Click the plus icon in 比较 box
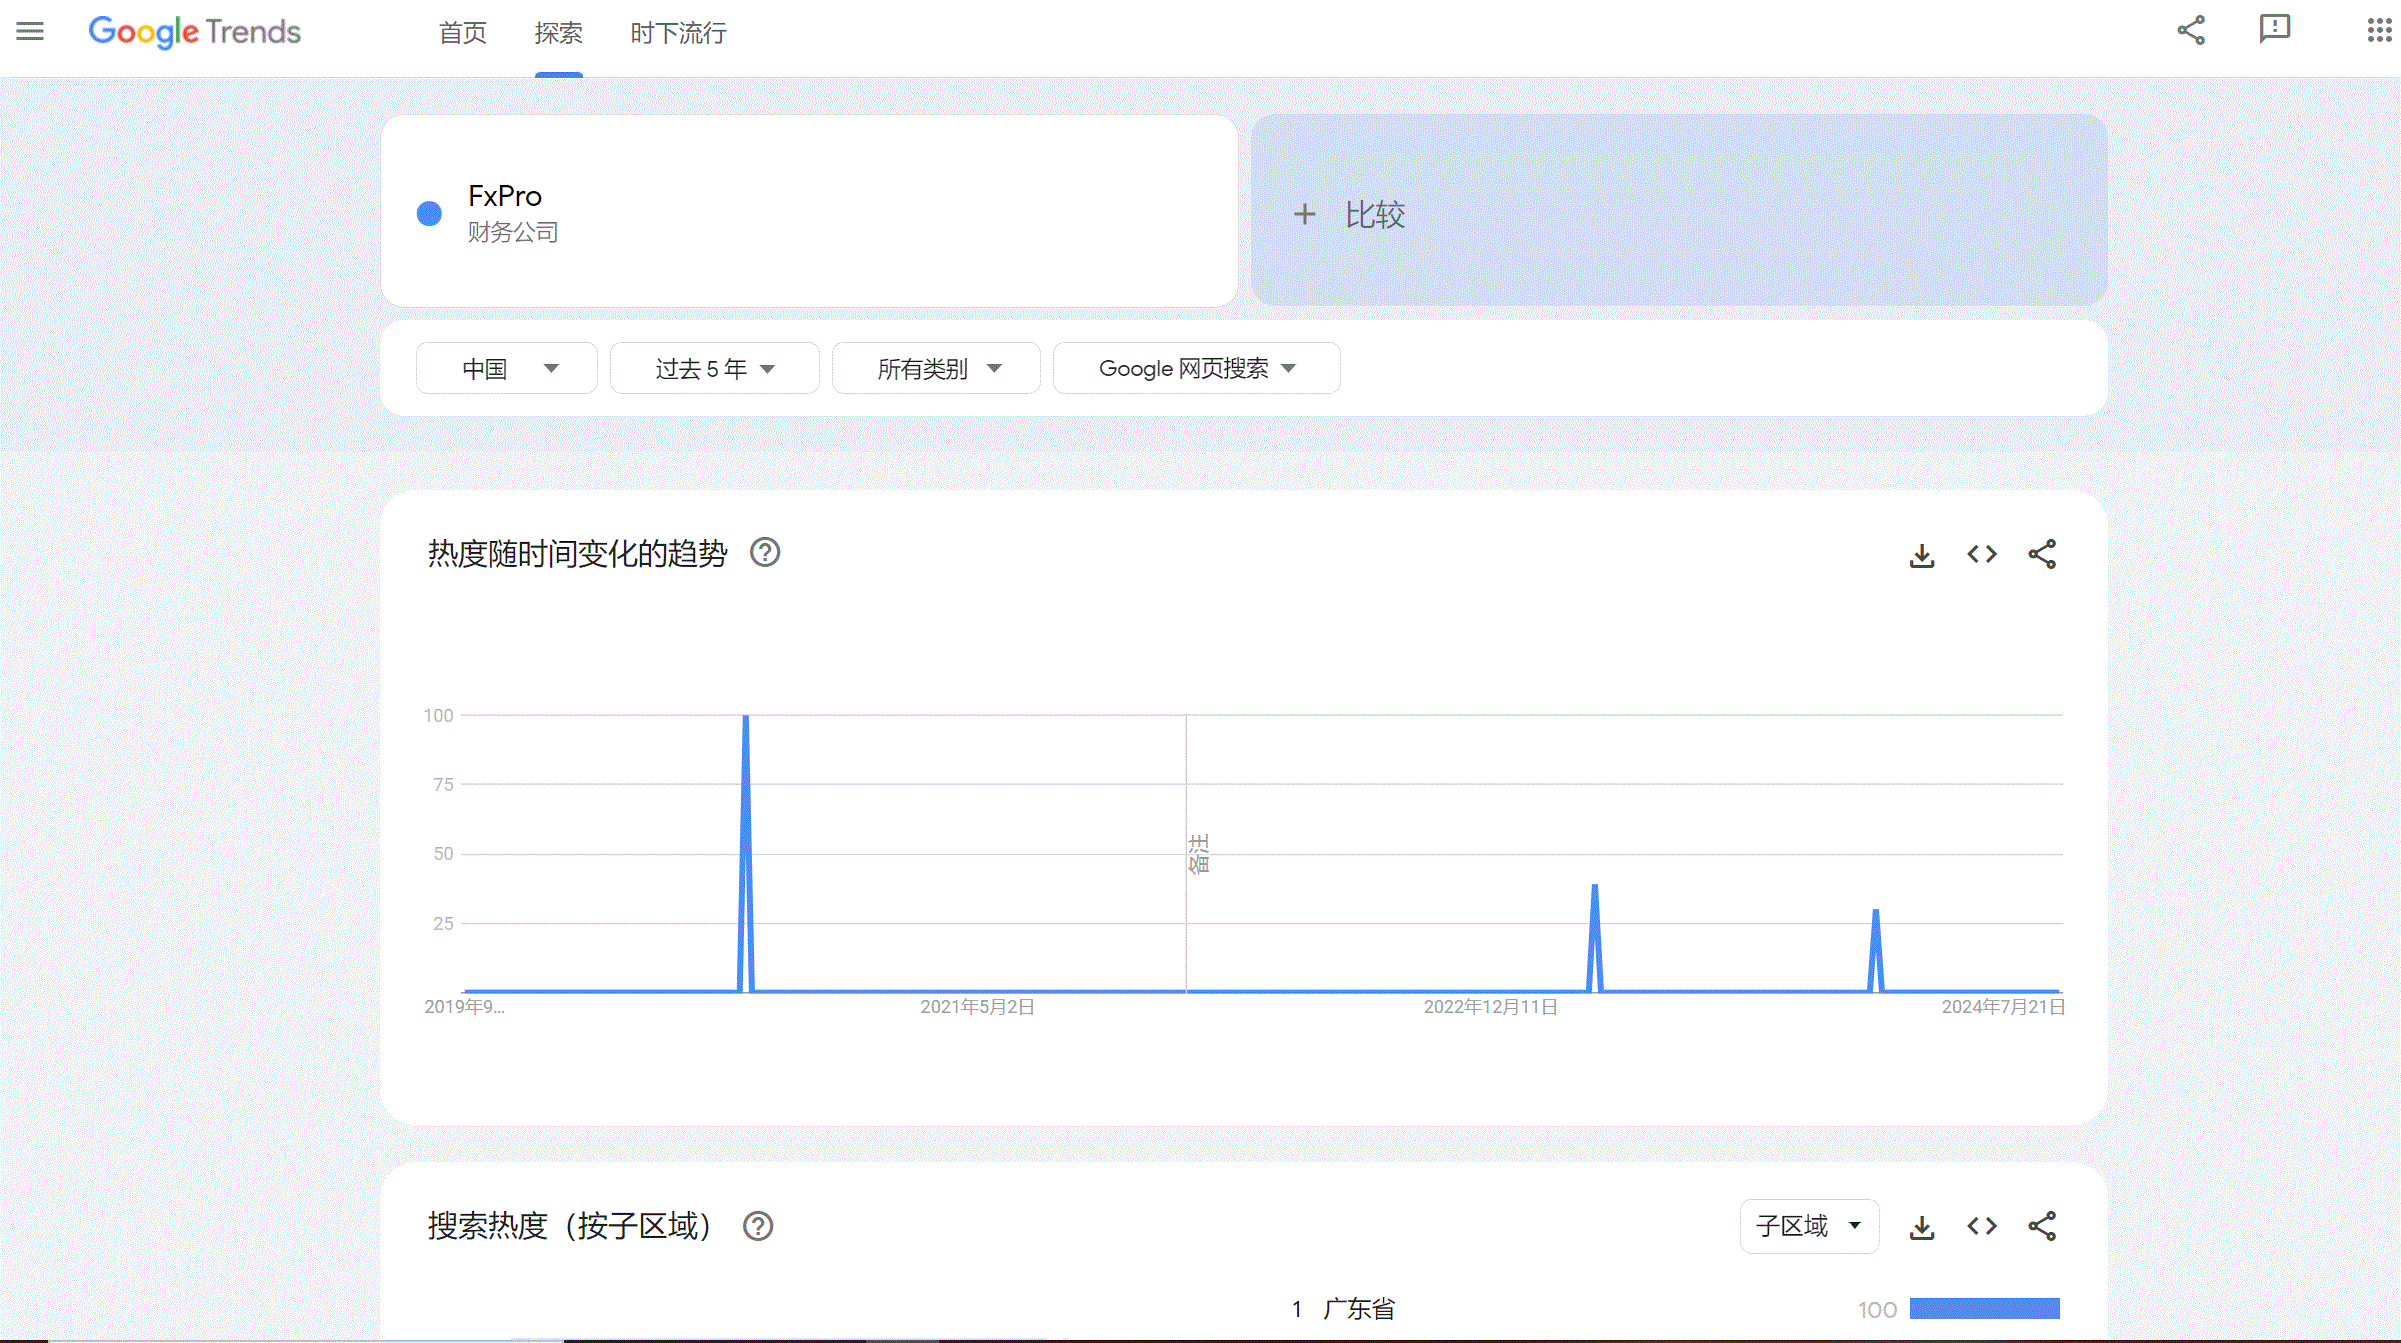The height and width of the screenshot is (1343, 2401). [1304, 214]
